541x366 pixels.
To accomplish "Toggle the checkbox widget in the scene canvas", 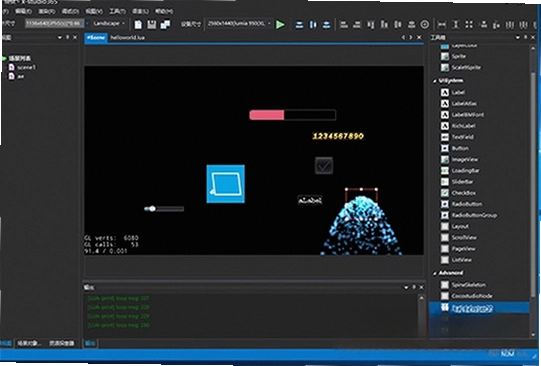I will (x=324, y=166).
